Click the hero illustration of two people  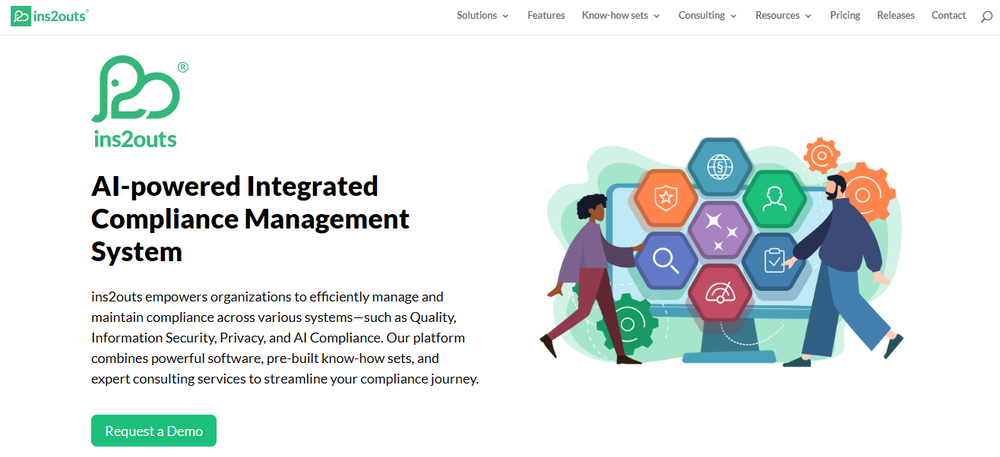pyautogui.click(x=721, y=252)
